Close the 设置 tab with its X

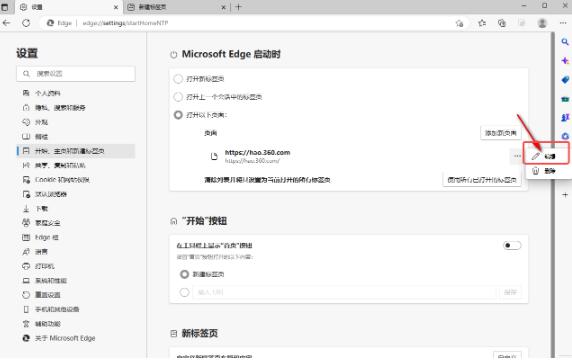(116, 7)
